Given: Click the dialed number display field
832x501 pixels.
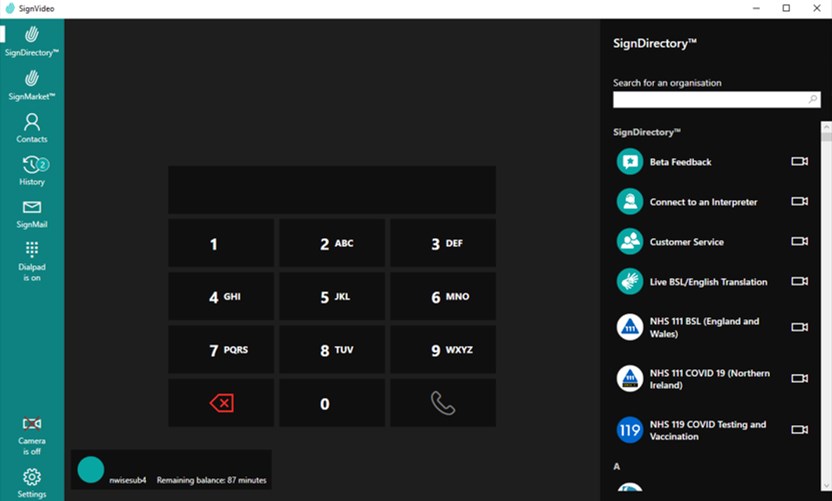Looking at the screenshot, I should pyautogui.click(x=332, y=189).
